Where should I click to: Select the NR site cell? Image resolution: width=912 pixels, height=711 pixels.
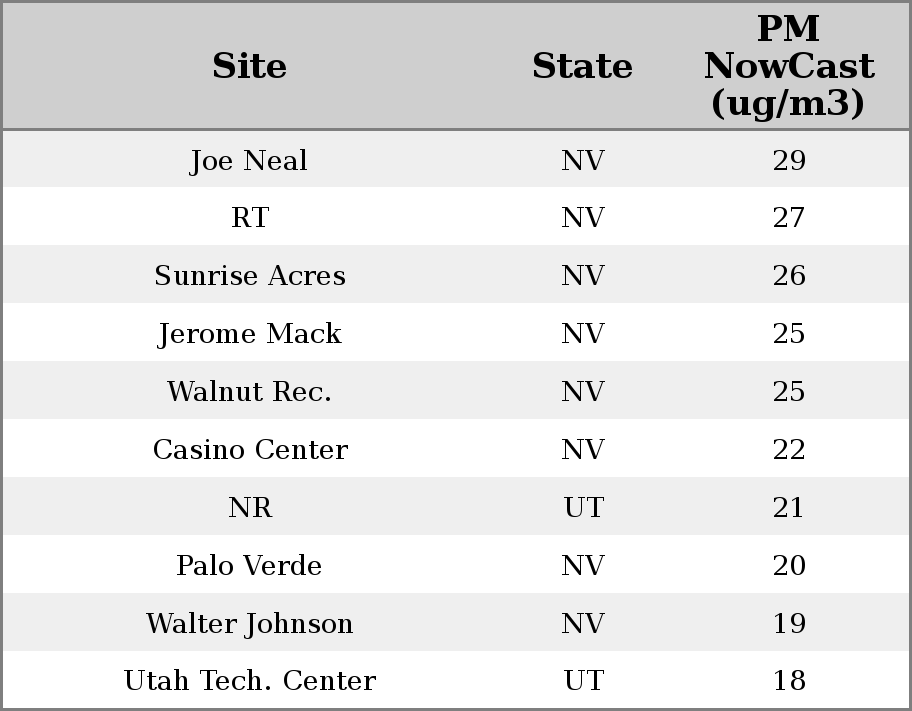tap(249, 508)
